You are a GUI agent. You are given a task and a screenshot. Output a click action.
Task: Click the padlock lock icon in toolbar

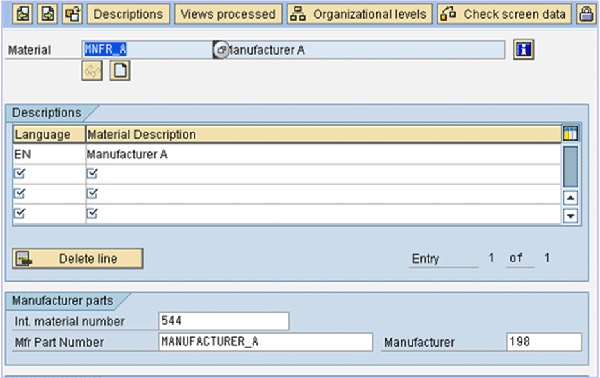click(x=586, y=14)
